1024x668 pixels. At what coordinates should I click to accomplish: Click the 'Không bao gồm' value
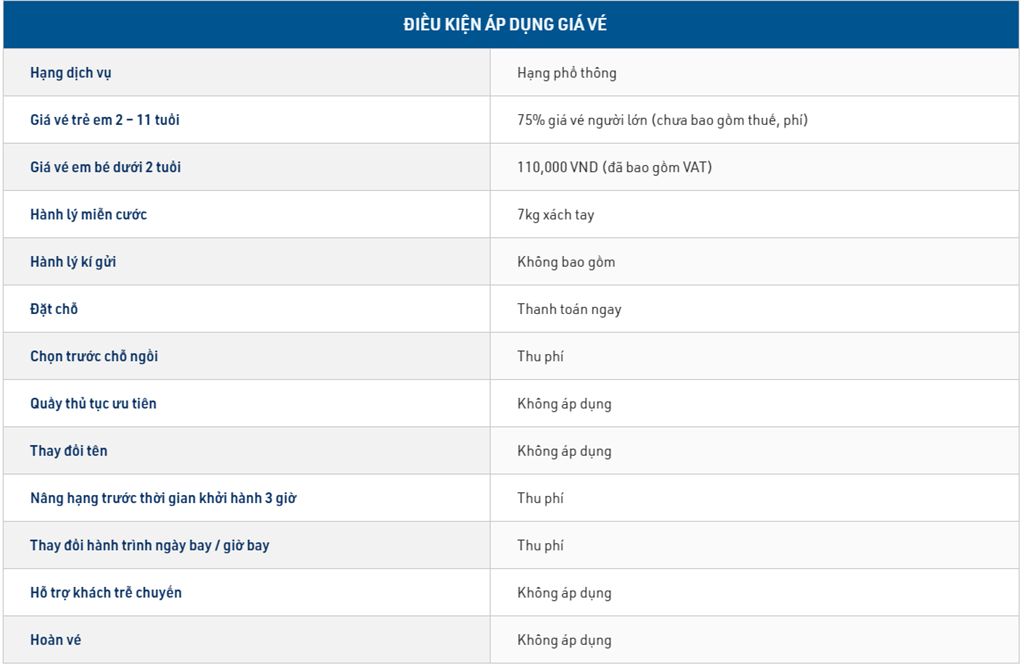coord(566,262)
